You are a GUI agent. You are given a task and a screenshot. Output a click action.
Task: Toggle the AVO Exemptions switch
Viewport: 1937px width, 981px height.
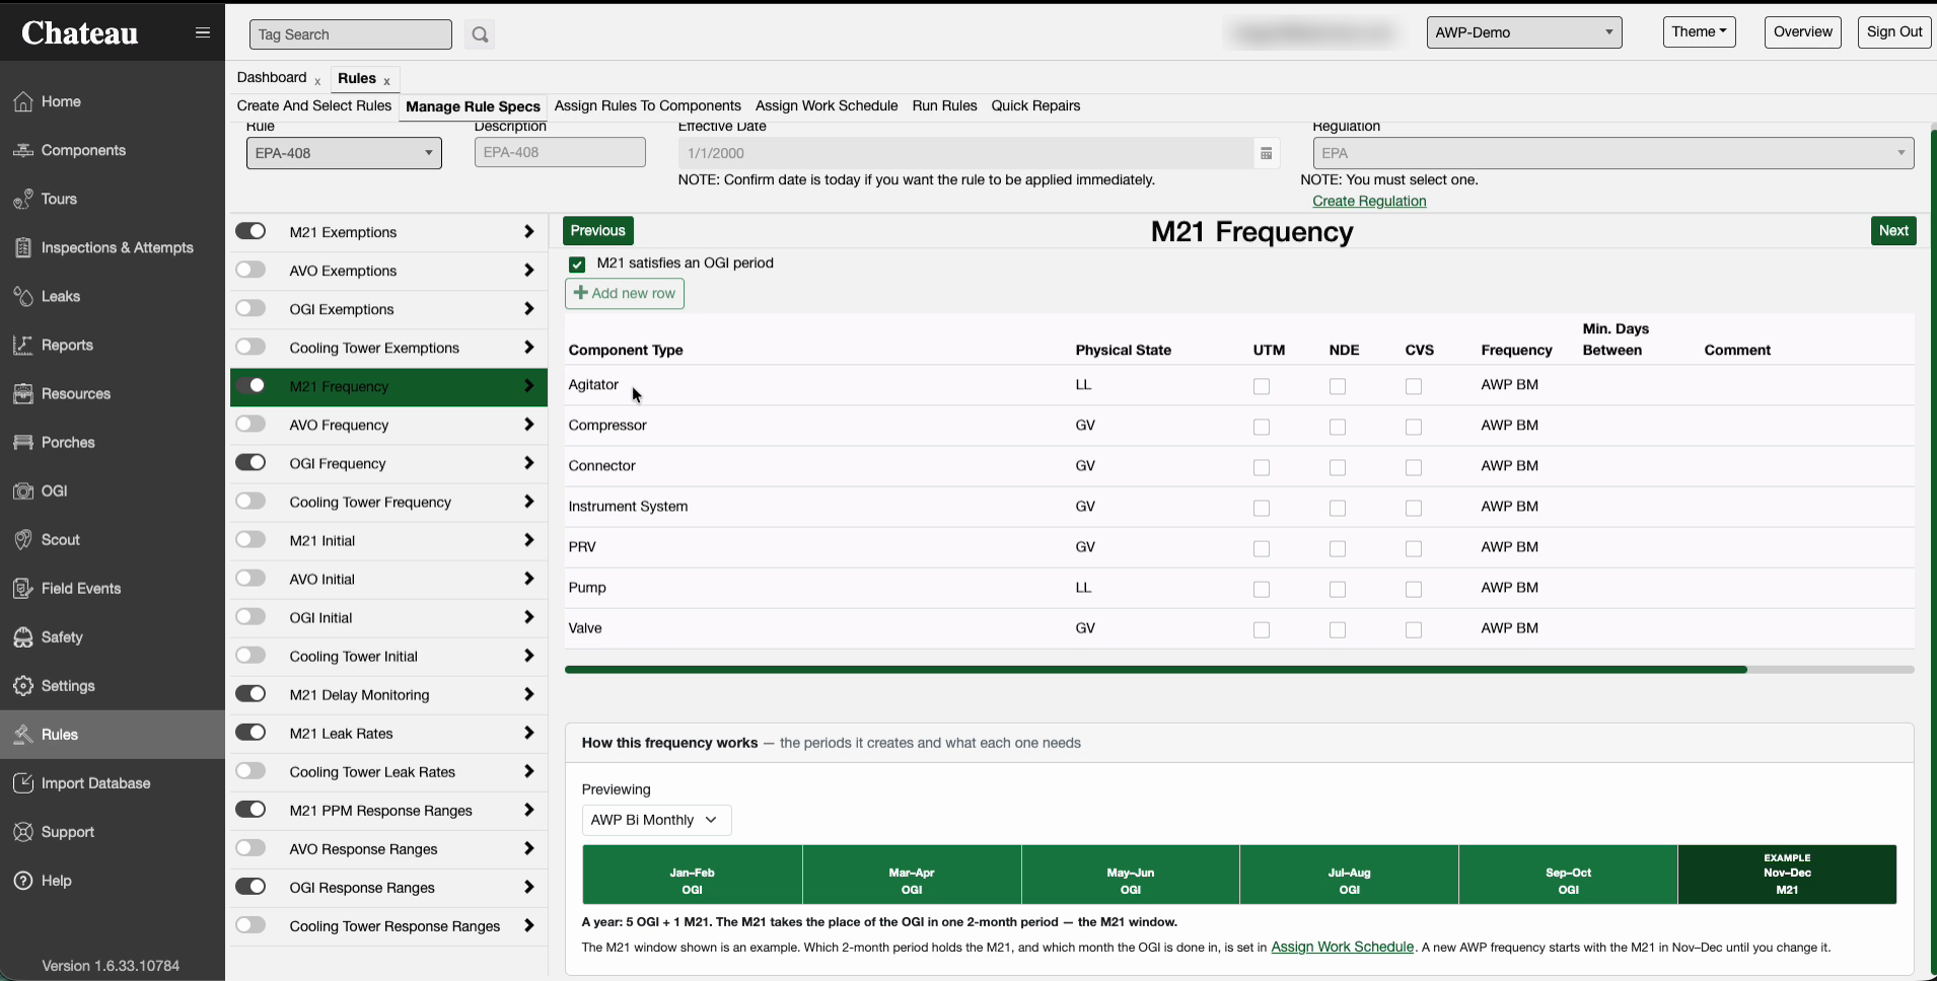(x=251, y=270)
